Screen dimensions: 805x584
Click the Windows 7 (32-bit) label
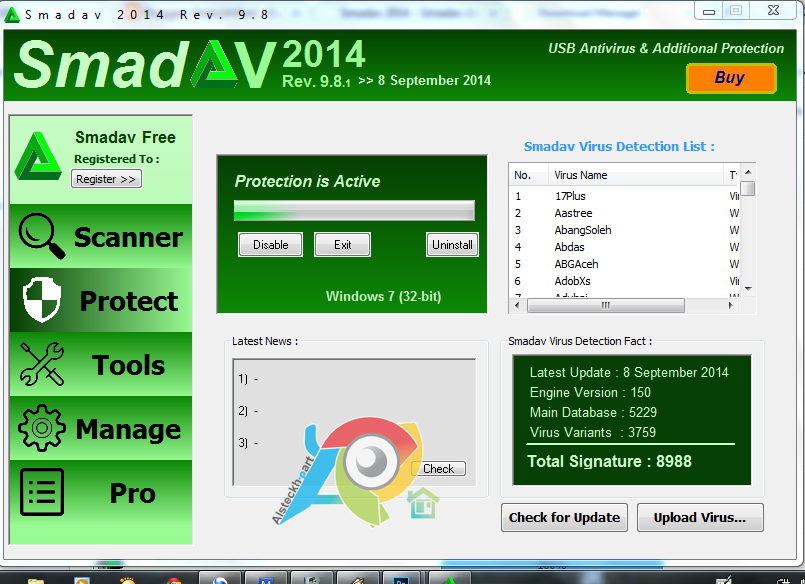[x=384, y=297]
